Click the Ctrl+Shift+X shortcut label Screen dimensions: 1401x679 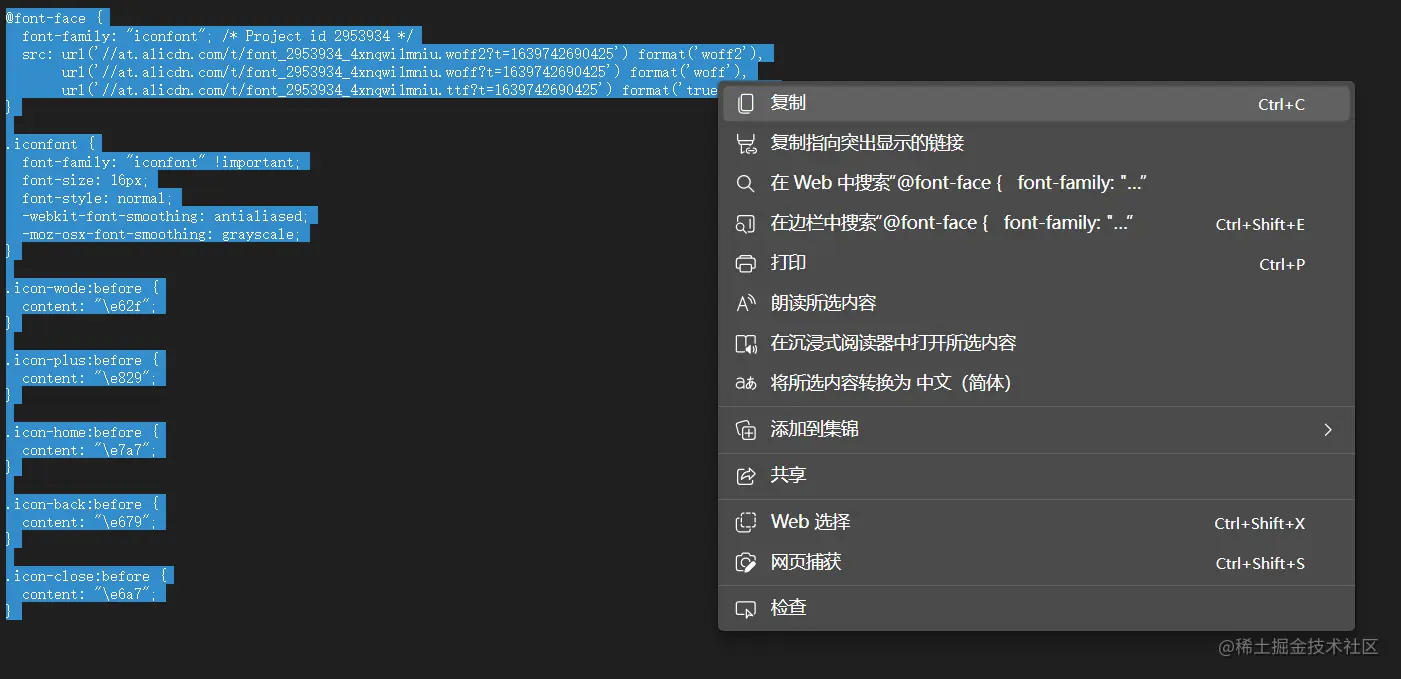1260,524
